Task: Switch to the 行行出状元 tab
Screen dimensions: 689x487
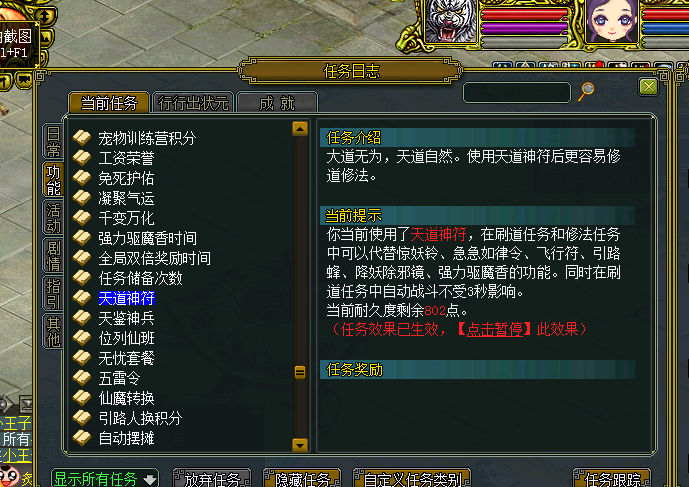Action: point(193,103)
